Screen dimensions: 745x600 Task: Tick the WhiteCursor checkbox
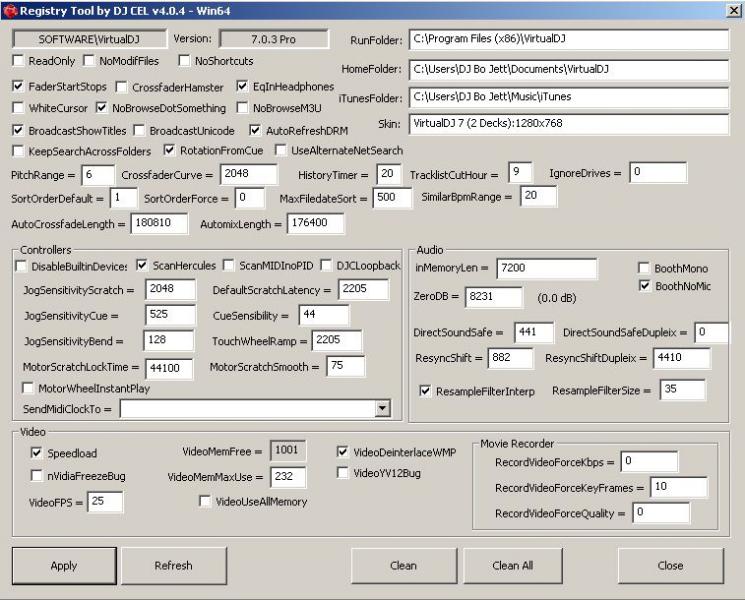[x=18, y=108]
